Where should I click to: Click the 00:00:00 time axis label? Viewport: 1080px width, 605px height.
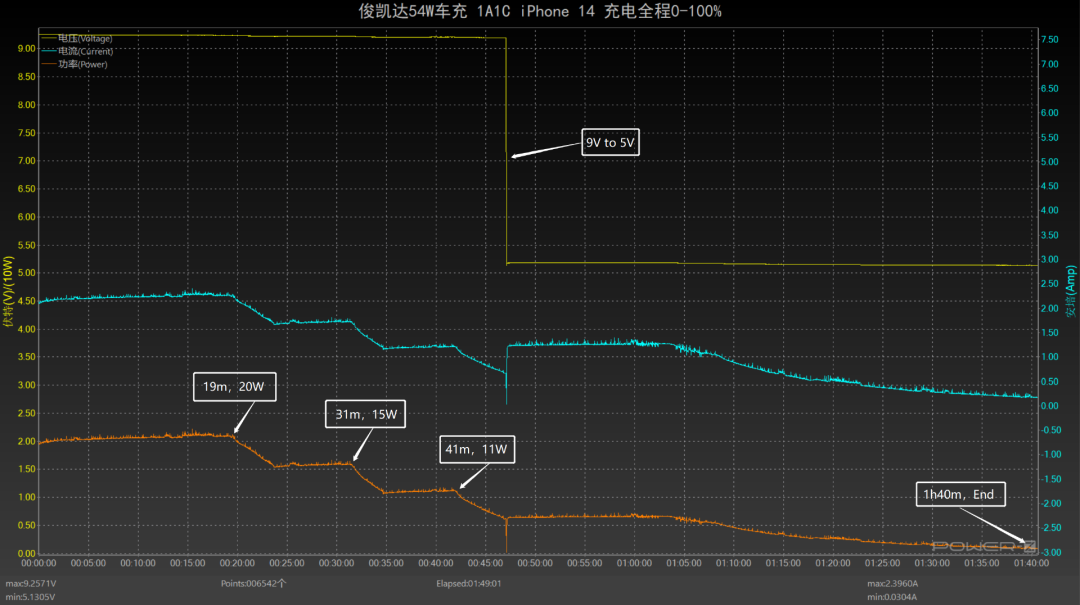(39, 563)
